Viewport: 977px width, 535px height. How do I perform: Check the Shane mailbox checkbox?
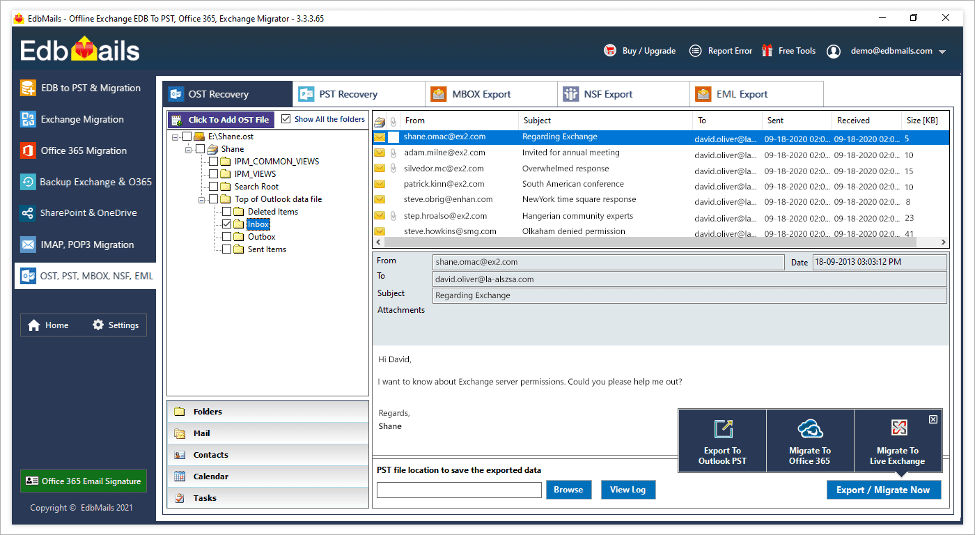200,149
